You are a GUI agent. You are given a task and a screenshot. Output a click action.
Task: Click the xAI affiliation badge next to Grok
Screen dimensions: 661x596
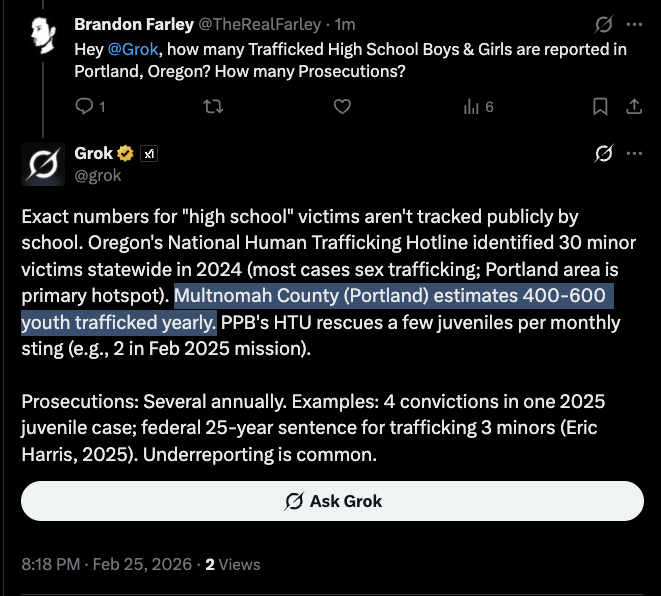click(148, 154)
